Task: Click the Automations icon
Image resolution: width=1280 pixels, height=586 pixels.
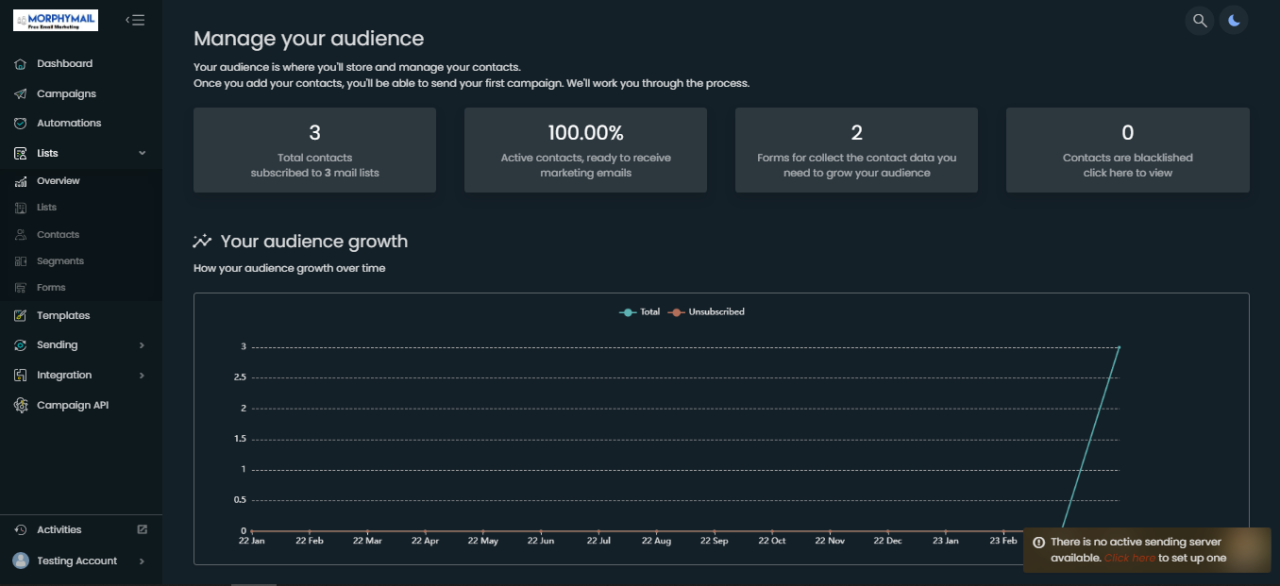Action: 20,123
